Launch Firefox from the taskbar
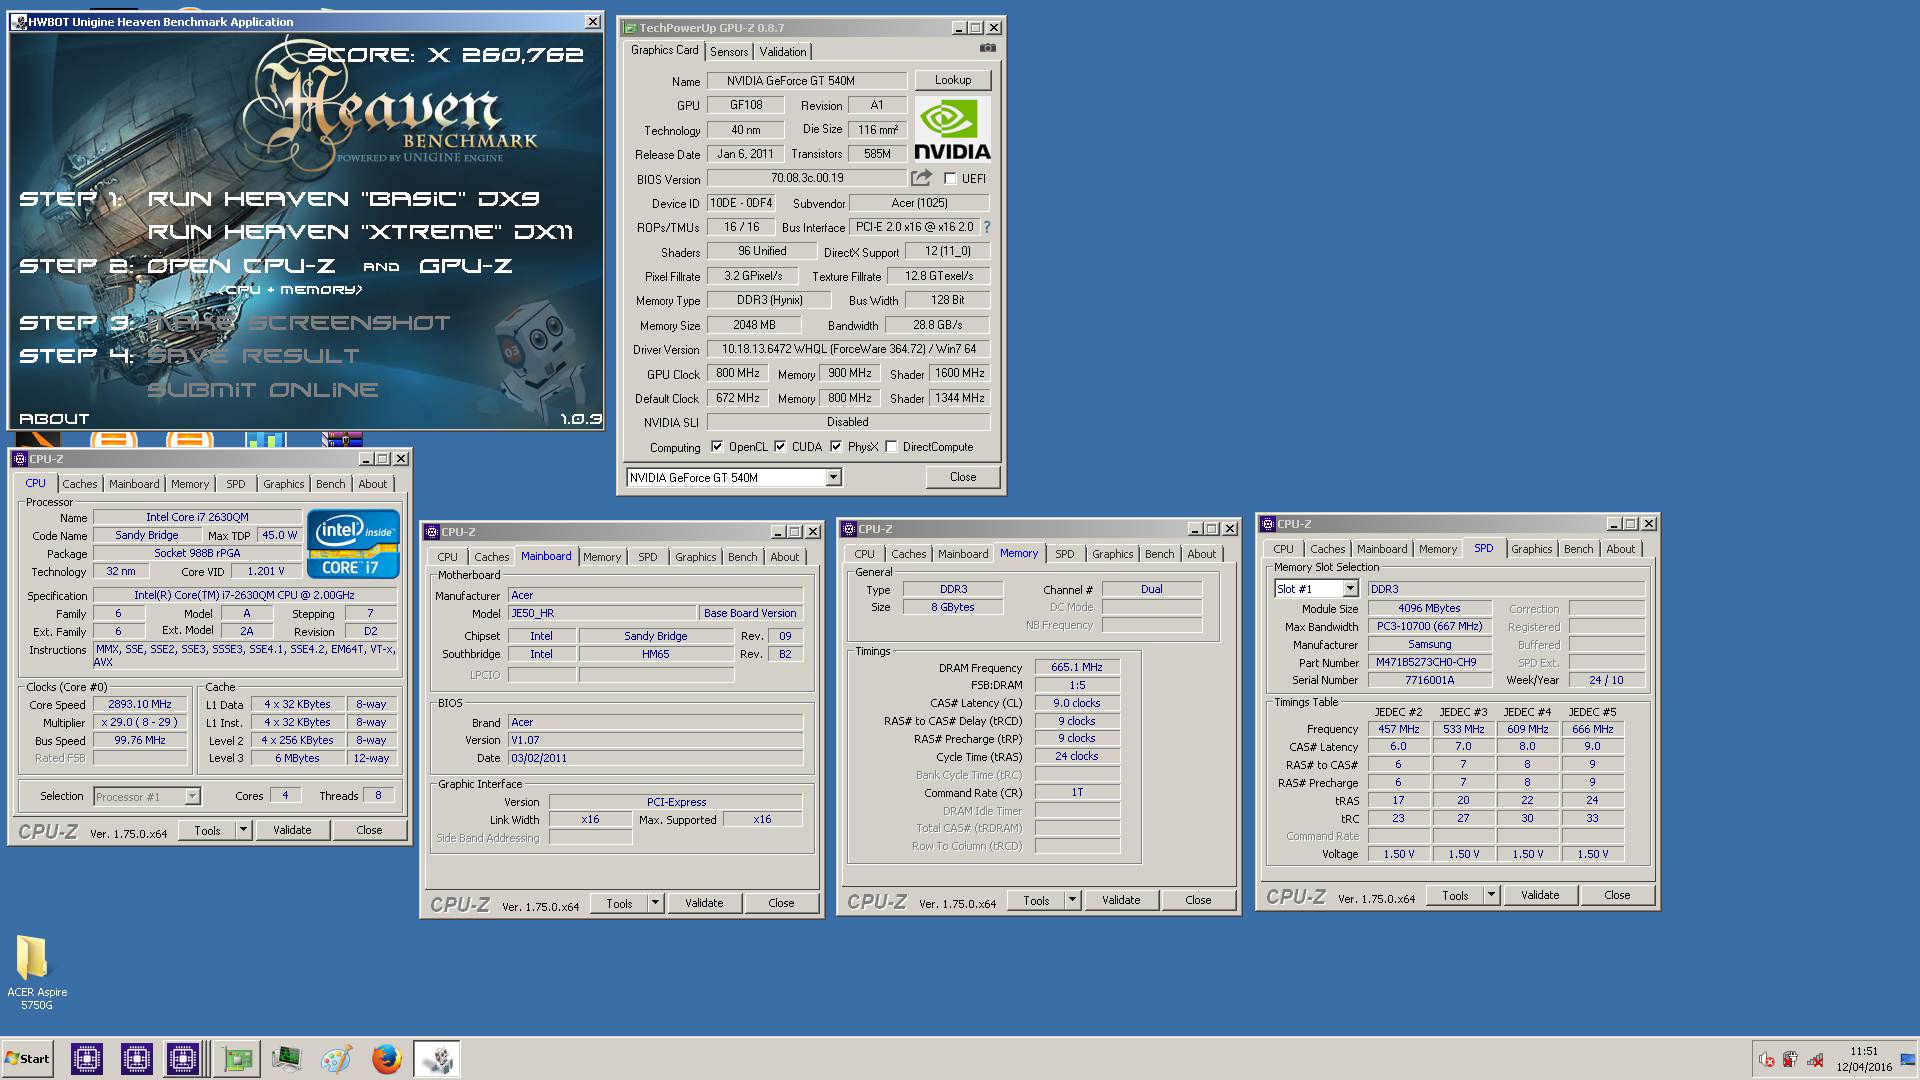Viewport: 1920px width, 1080px height. (x=386, y=1059)
